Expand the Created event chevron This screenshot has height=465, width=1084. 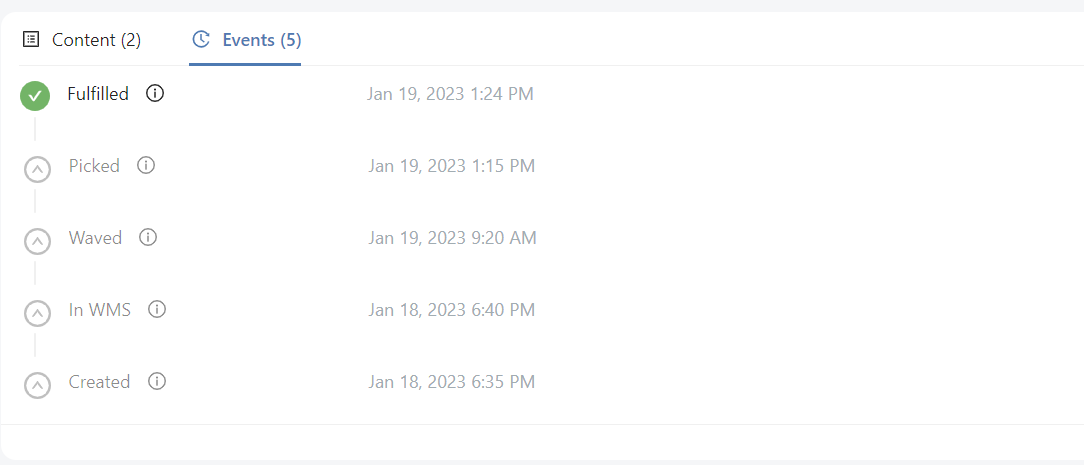(37, 385)
